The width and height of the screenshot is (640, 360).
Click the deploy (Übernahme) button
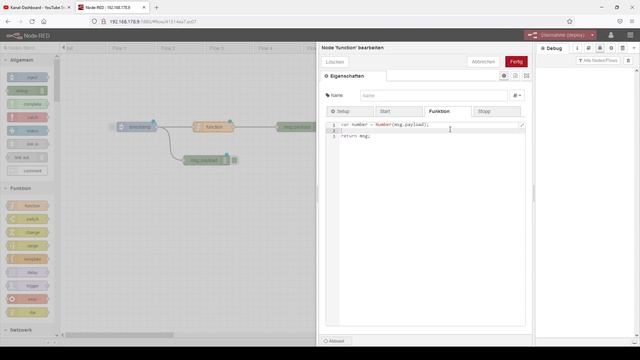pos(556,35)
